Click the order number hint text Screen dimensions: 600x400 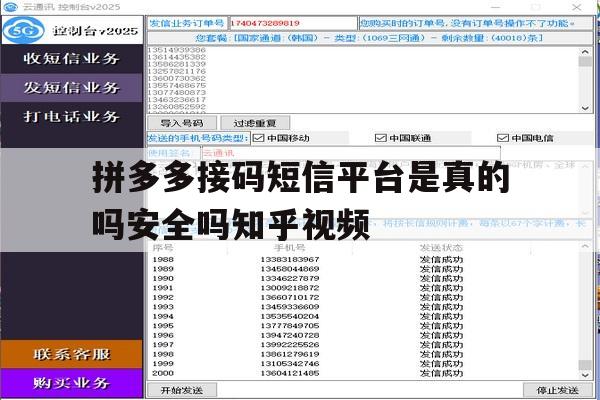click(x=467, y=23)
